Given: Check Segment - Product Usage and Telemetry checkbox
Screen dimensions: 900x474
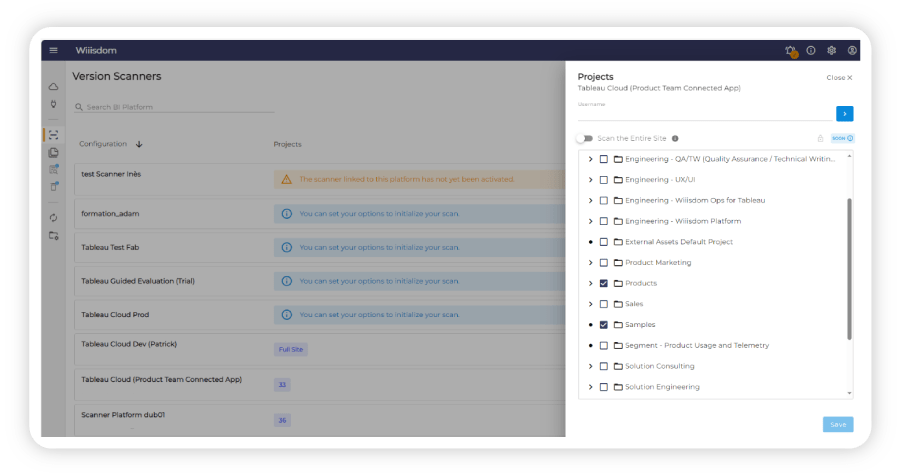Looking at the screenshot, I should pyautogui.click(x=604, y=345).
